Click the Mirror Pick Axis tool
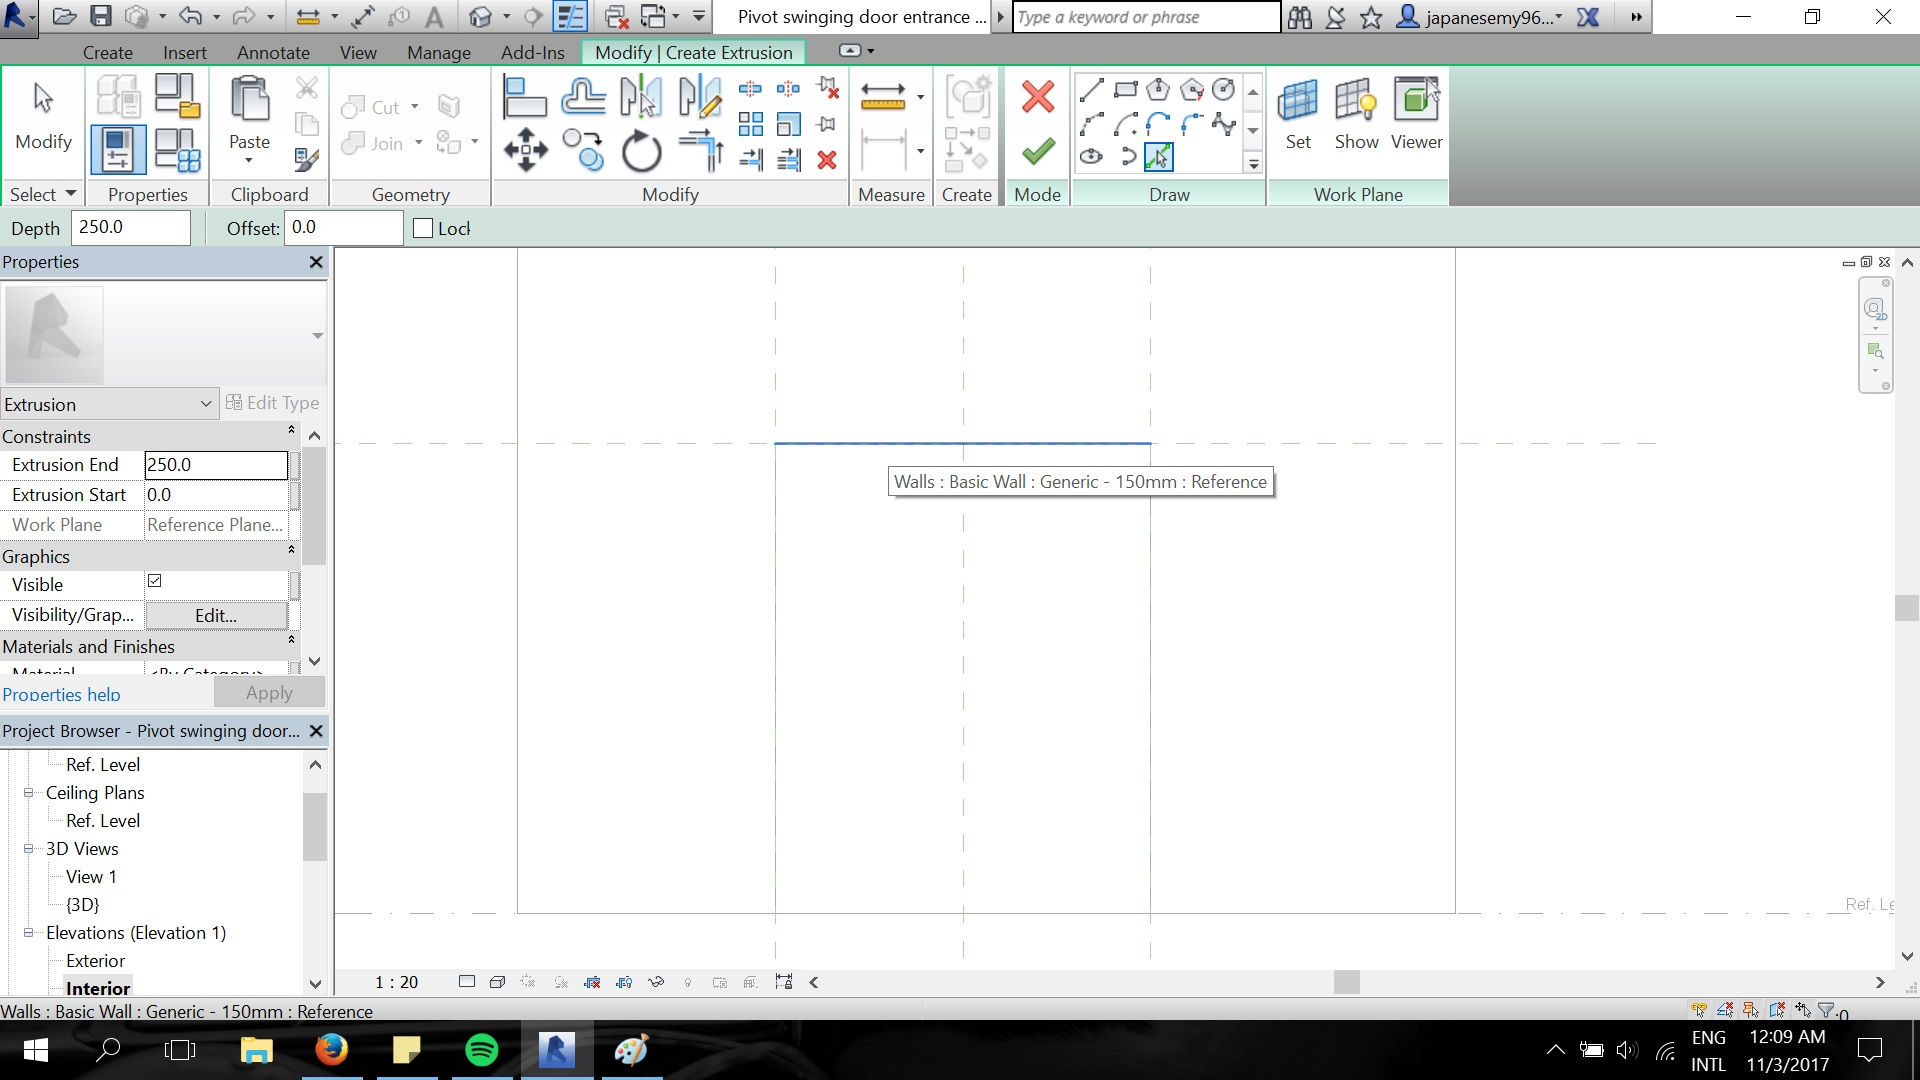The height and width of the screenshot is (1080, 1920). 641,97
